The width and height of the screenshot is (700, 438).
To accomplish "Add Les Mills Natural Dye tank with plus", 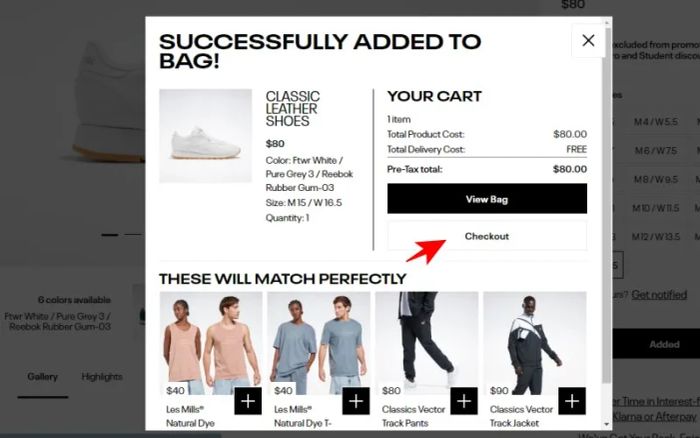I will tap(248, 401).
